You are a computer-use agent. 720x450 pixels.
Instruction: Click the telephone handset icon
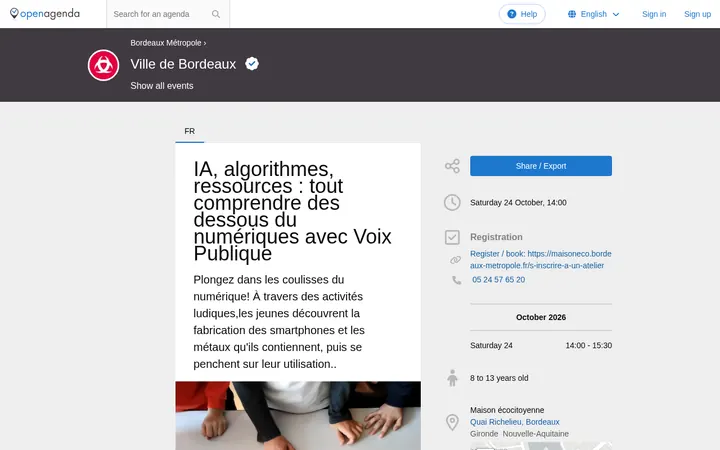click(456, 280)
